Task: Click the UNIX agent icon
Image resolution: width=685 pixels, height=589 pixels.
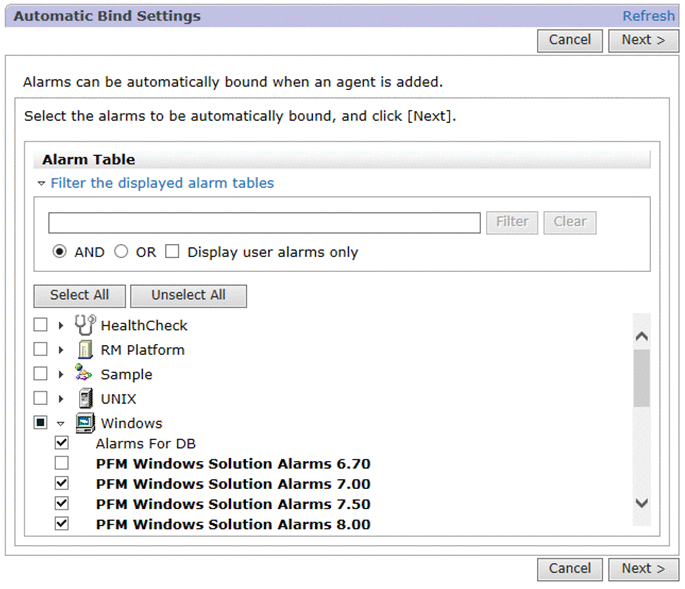Action: click(x=85, y=398)
